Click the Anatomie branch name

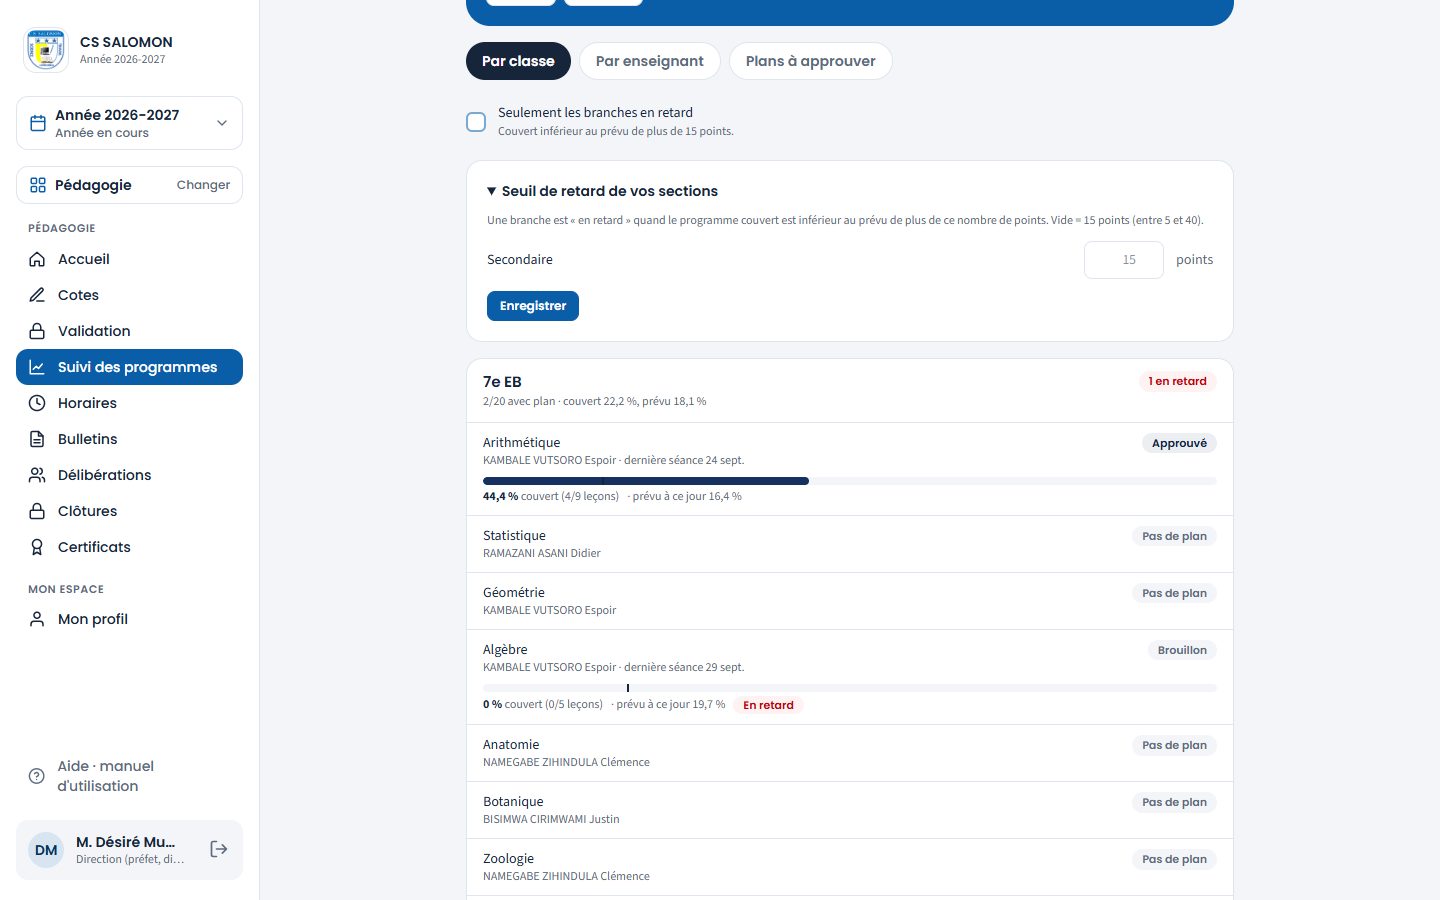[511, 744]
